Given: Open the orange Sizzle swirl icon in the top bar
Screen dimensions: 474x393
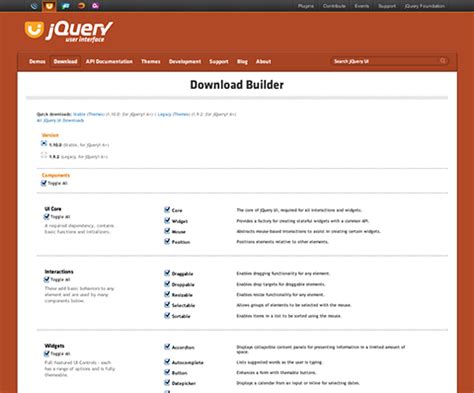Looking at the screenshot, I should [x=81, y=6].
